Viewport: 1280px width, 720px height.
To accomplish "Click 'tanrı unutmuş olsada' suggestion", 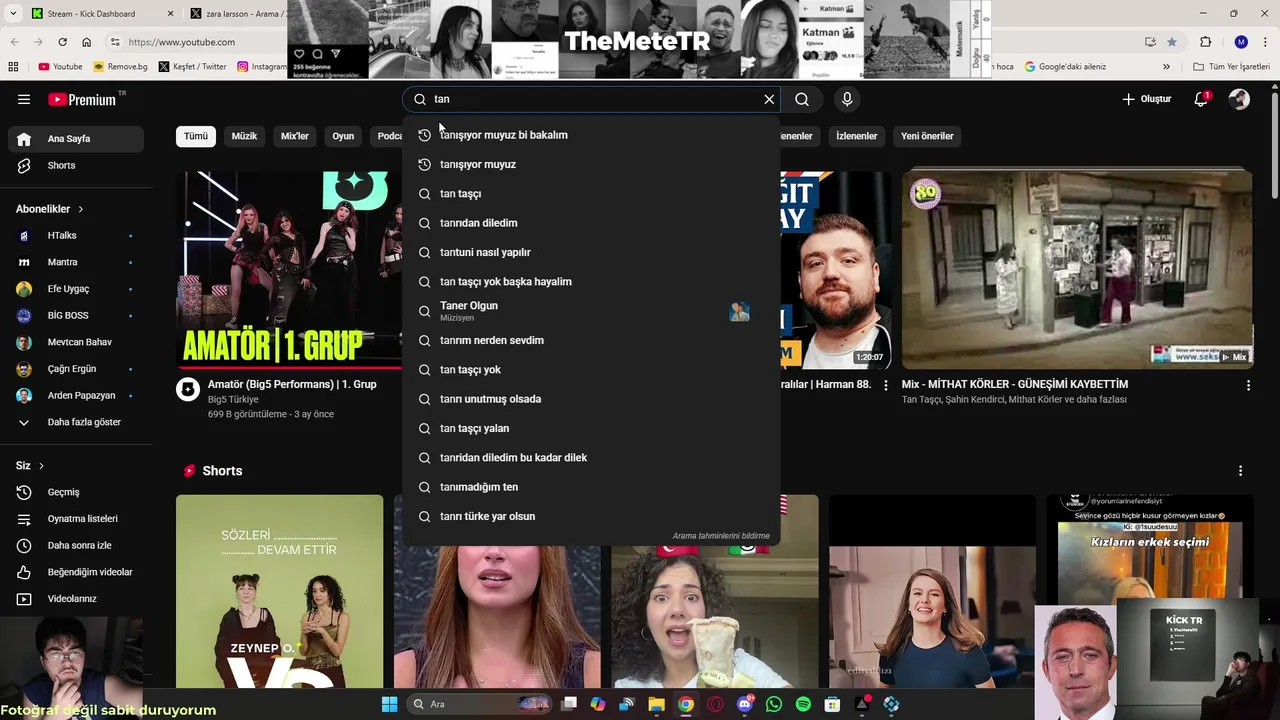I will [x=591, y=399].
